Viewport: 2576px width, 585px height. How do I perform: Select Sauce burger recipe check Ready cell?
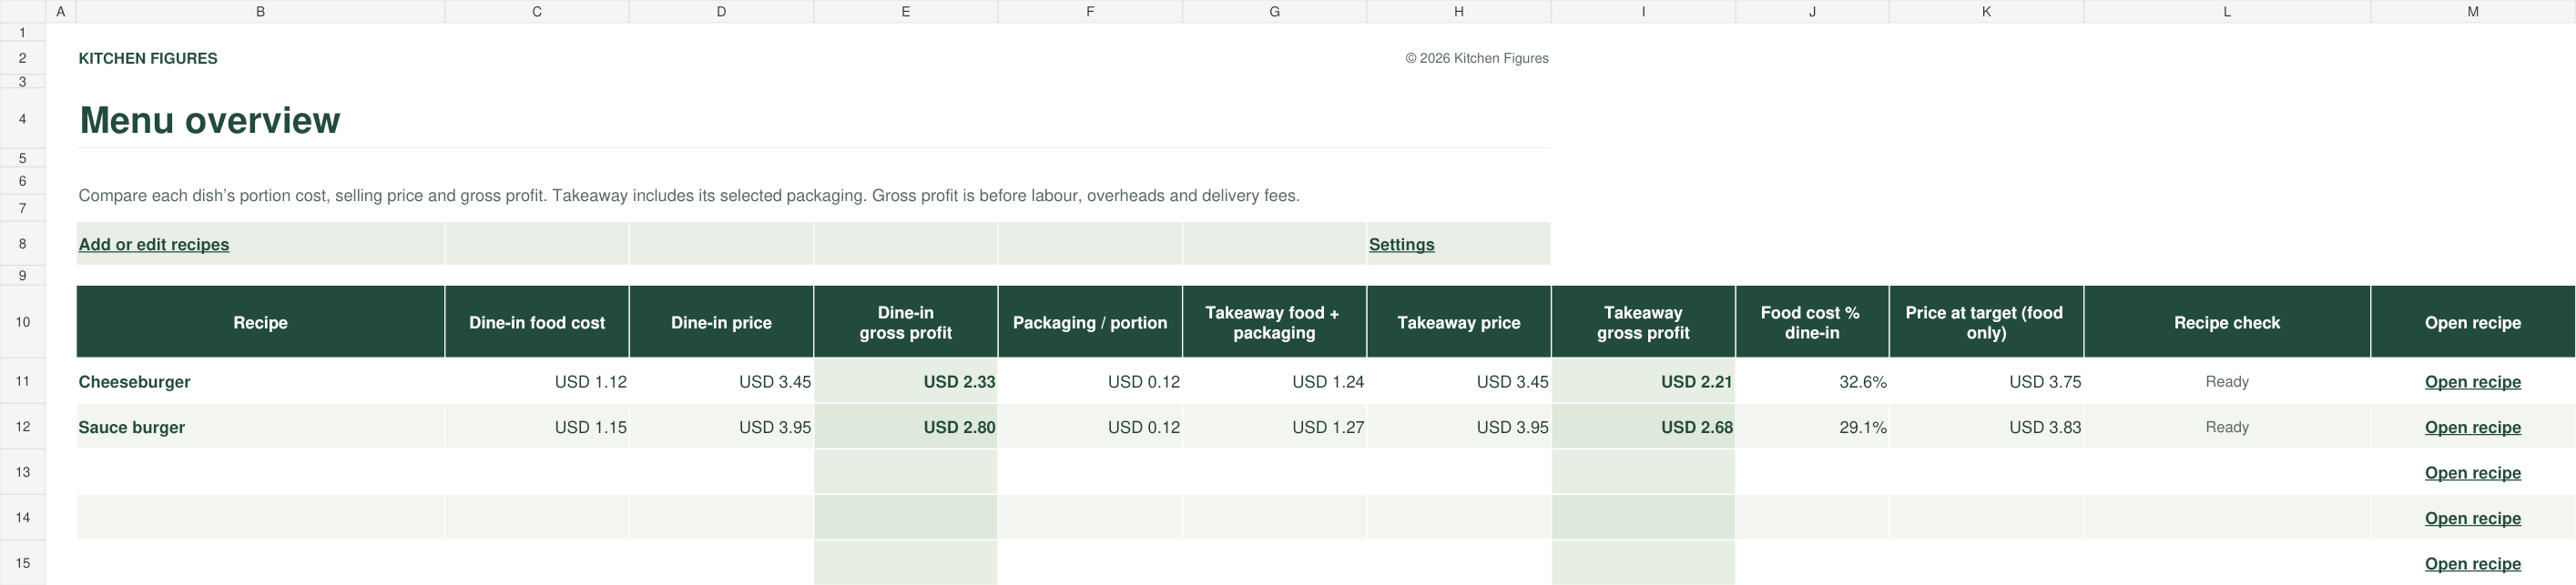[2227, 427]
